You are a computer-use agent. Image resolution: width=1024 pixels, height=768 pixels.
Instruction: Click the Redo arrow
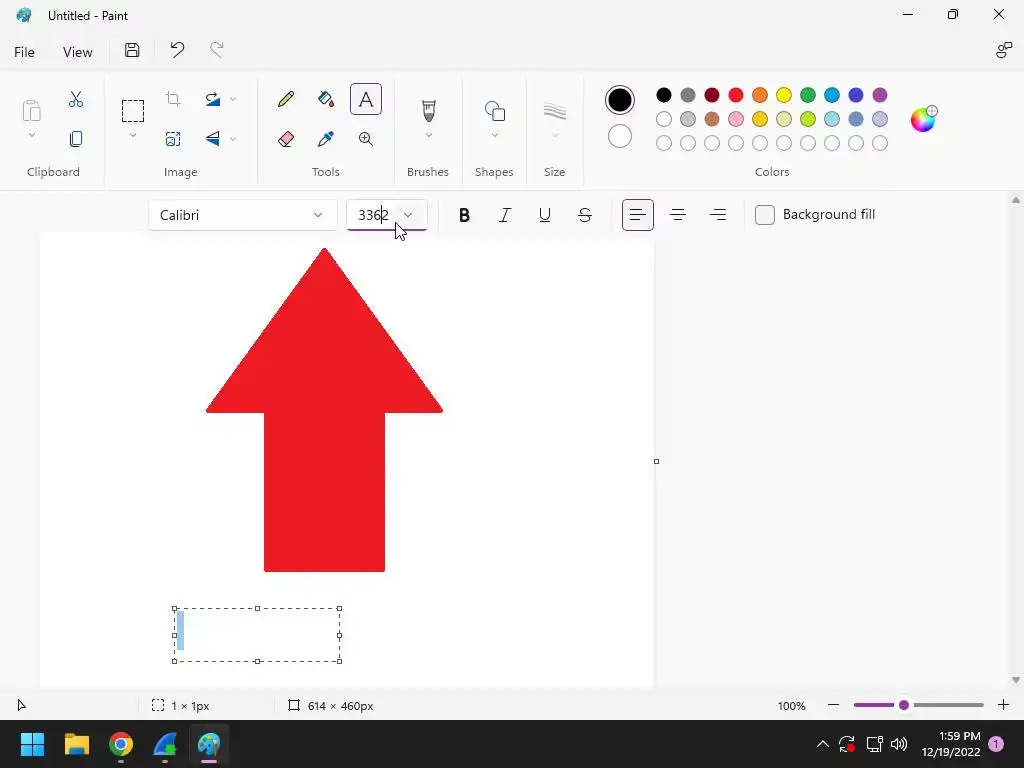(x=216, y=50)
